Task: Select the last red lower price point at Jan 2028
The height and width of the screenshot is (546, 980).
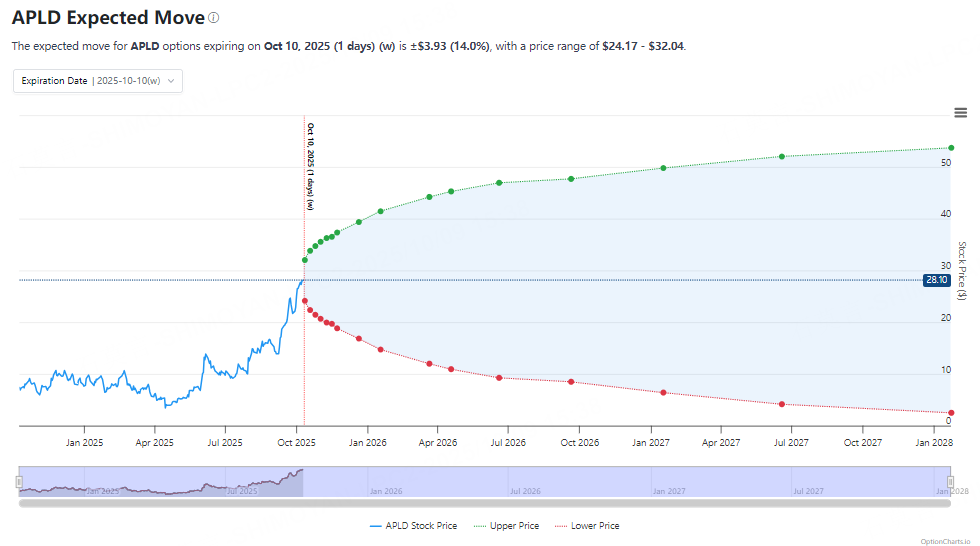Action: (x=951, y=413)
